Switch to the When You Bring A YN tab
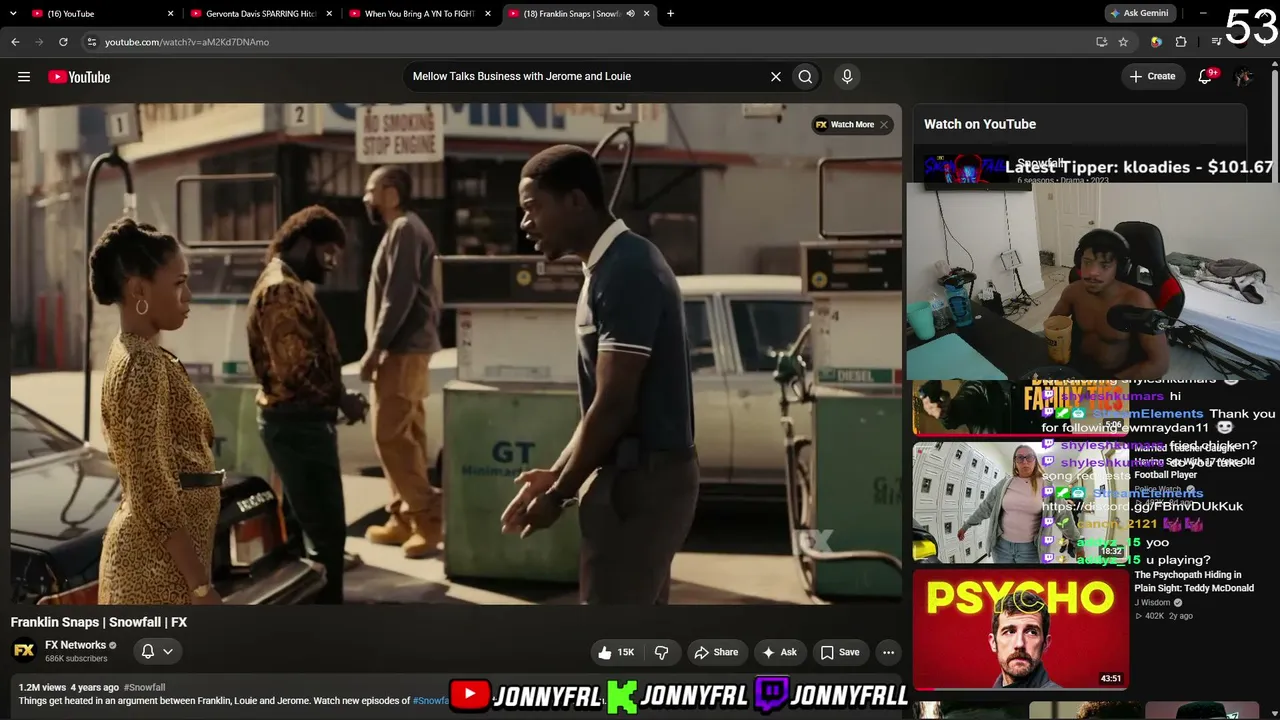1280x720 pixels. (419, 14)
